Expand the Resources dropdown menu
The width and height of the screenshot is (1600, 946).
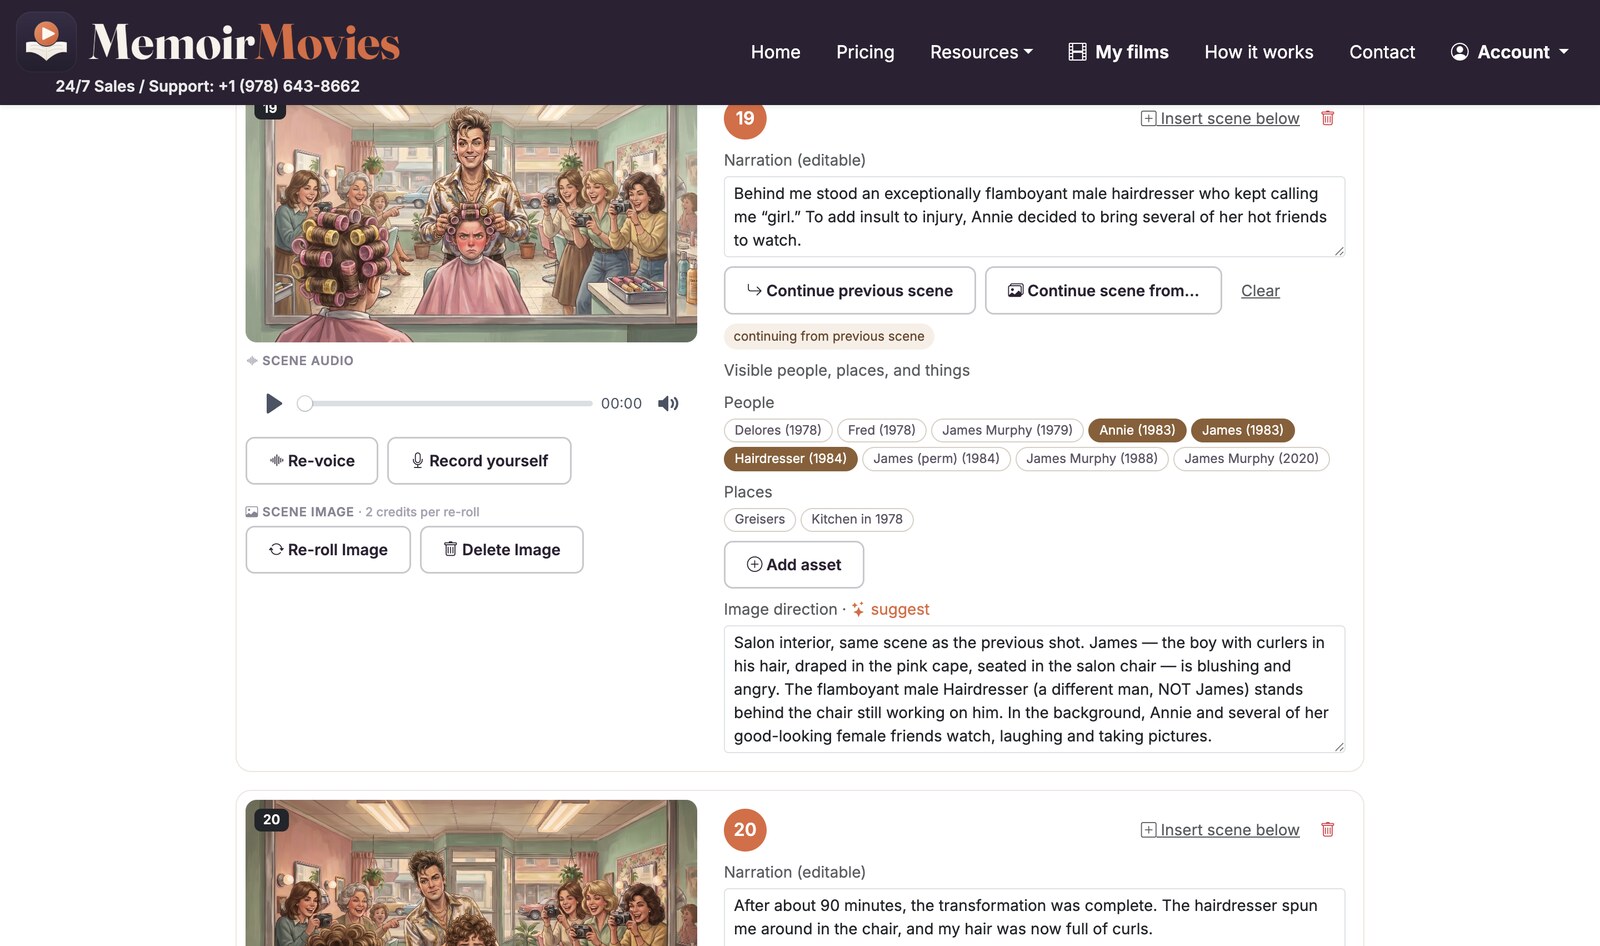[981, 52]
